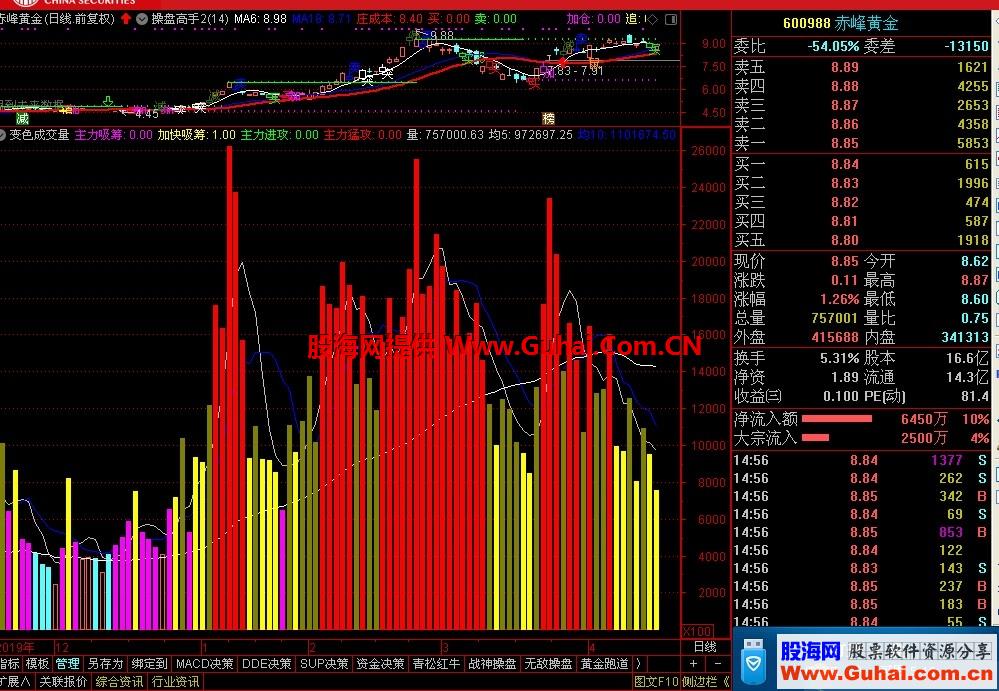The image size is (999, 691).
Task: Click the diamond icon in chart header
Action: pyautogui.click(x=652, y=19)
